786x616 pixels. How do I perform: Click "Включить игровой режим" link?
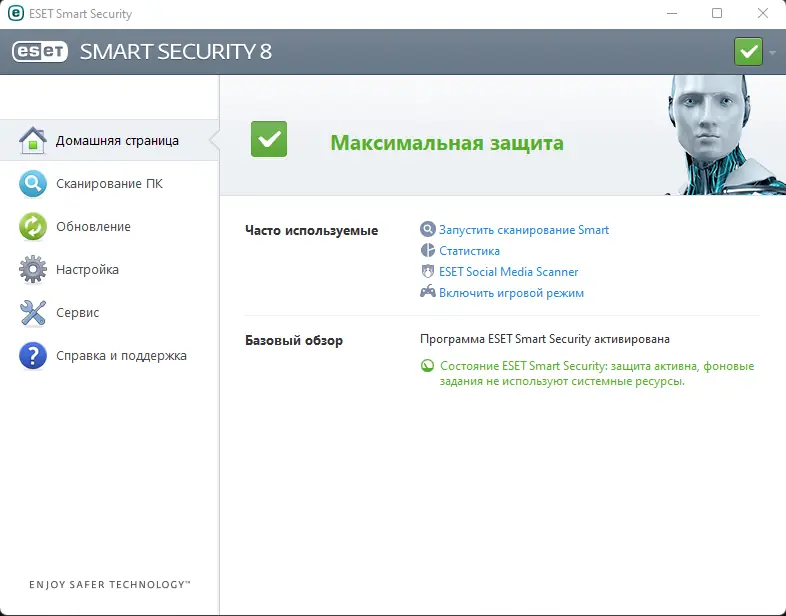click(x=511, y=293)
